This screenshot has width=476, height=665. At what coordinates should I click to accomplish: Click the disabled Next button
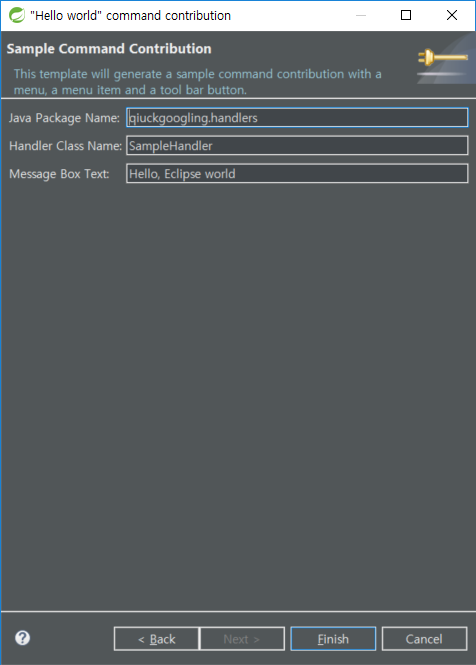pyautogui.click(x=242, y=639)
